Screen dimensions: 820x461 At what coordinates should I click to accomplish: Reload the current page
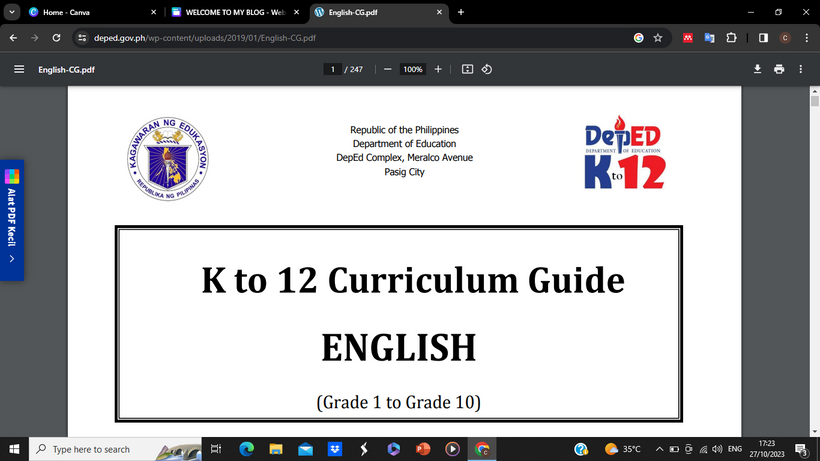(x=56, y=38)
